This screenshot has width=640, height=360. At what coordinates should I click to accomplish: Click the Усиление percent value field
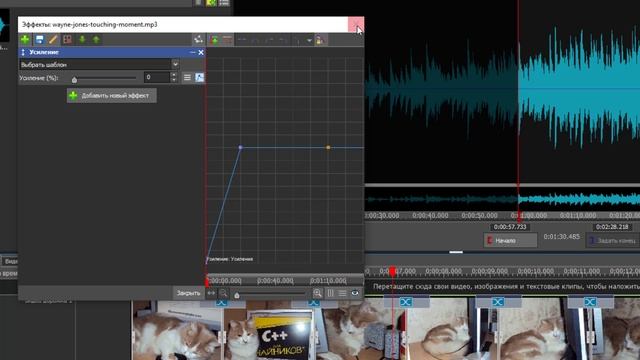(x=157, y=77)
